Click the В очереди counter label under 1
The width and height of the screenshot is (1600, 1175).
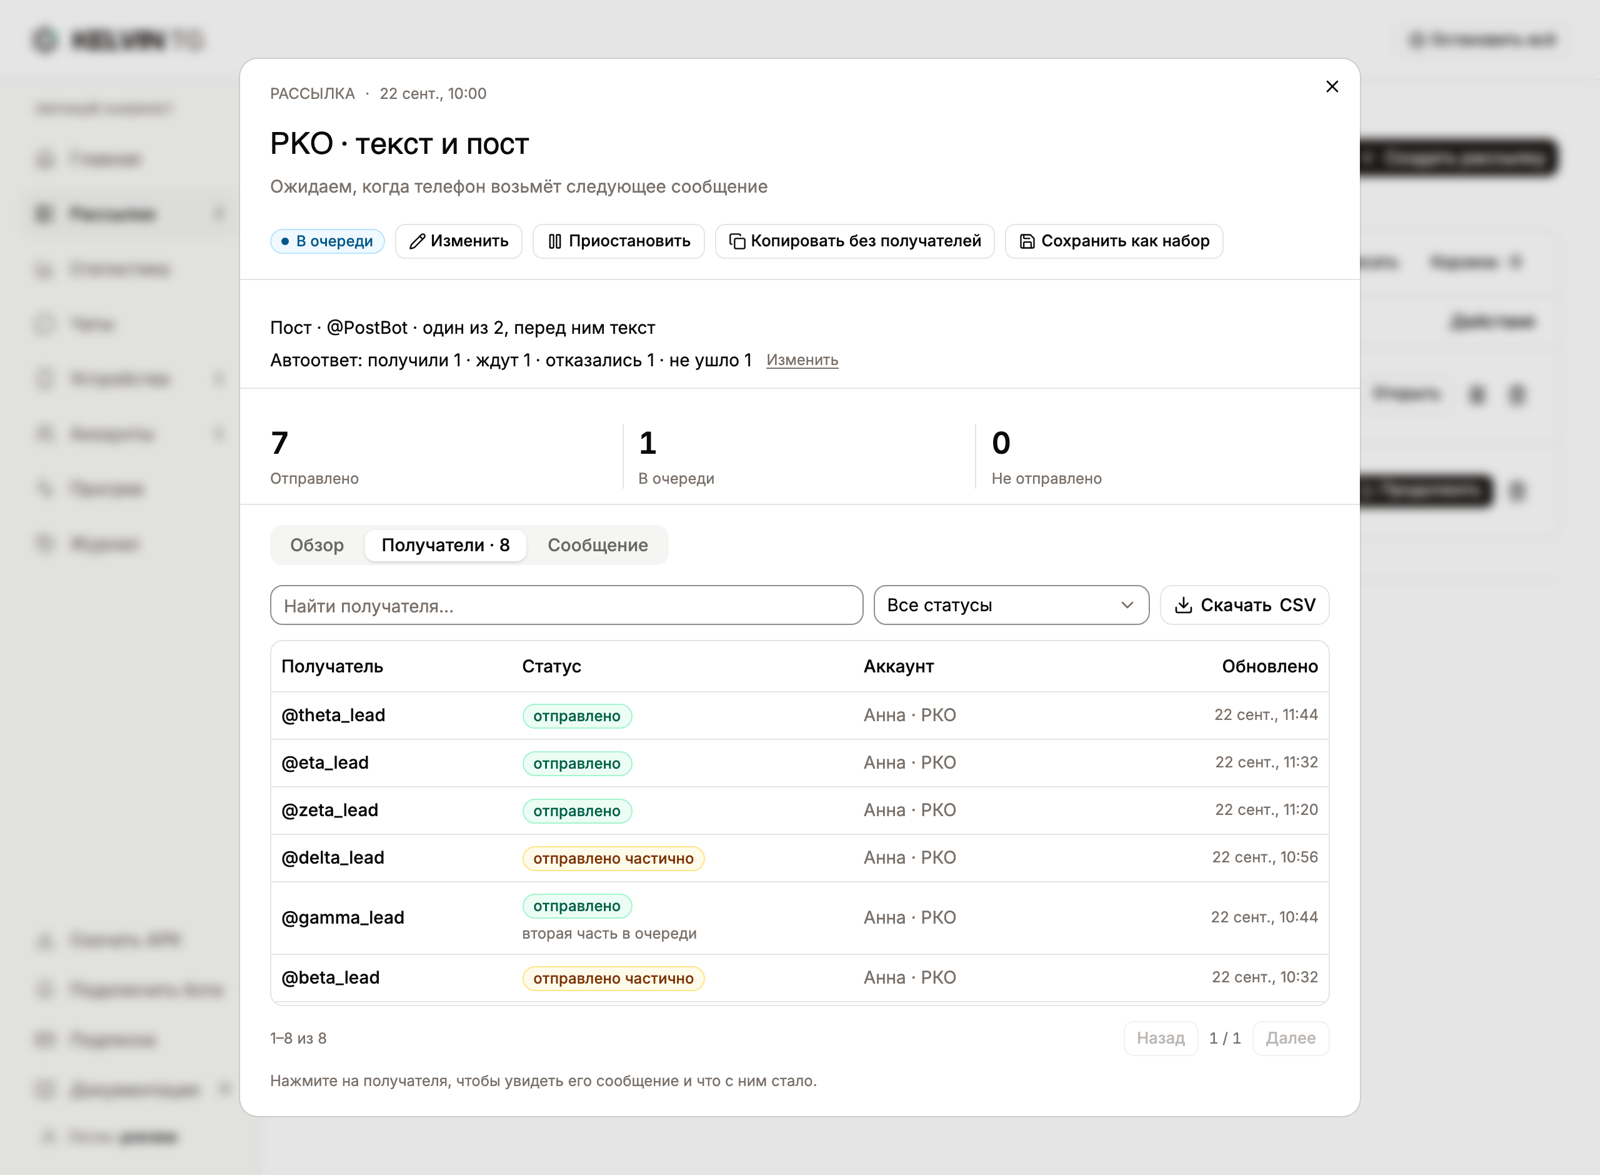pos(676,478)
